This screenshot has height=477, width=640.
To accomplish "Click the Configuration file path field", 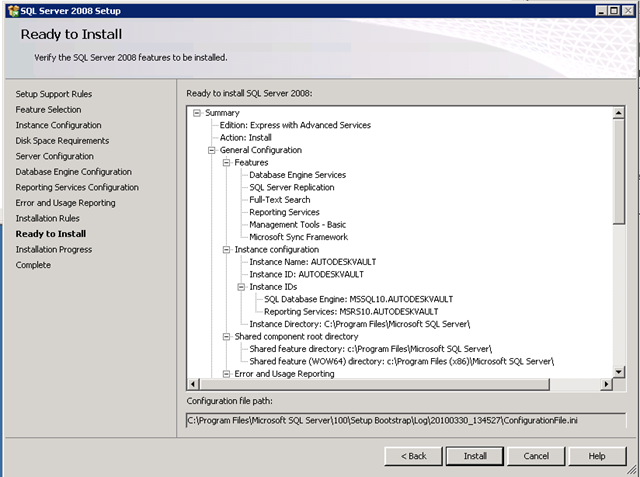I will [406, 420].
